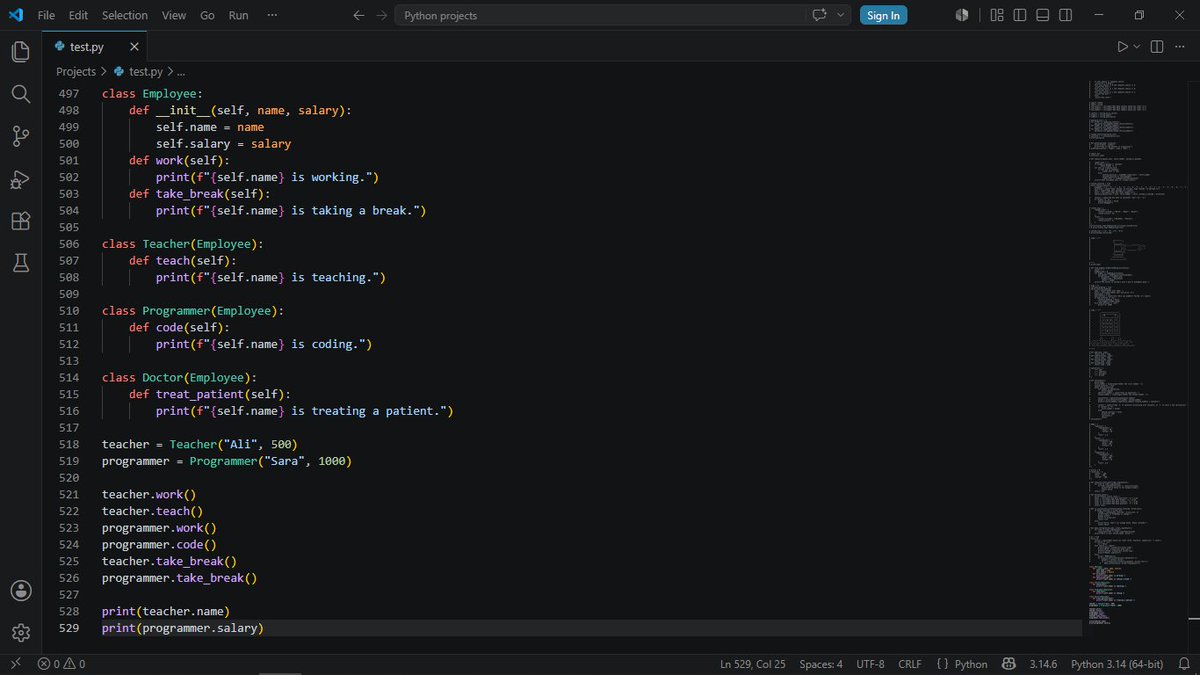Viewport: 1200px width, 675px height.
Task: Click line number 506 in the gutter
Action: point(69,244)
